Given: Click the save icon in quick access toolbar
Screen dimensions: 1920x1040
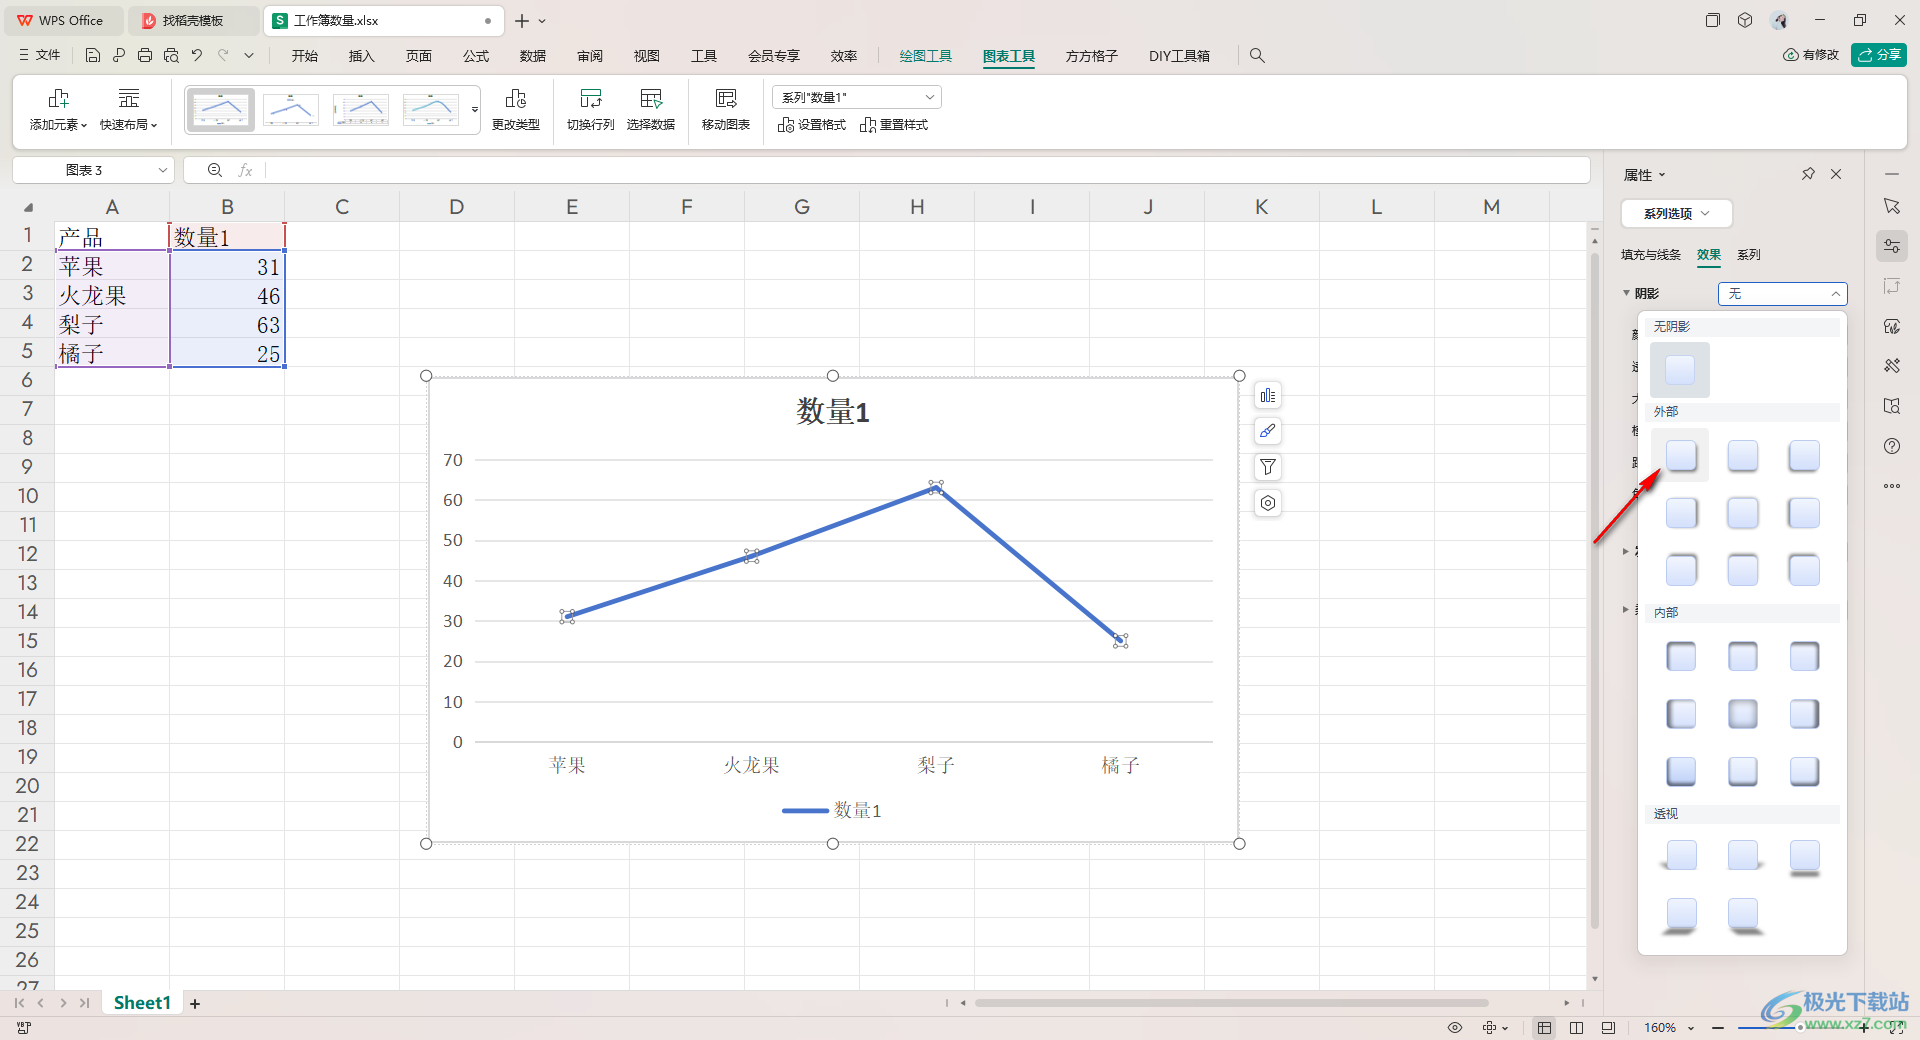Looking at the screenshot, I should tap(93, 56).
